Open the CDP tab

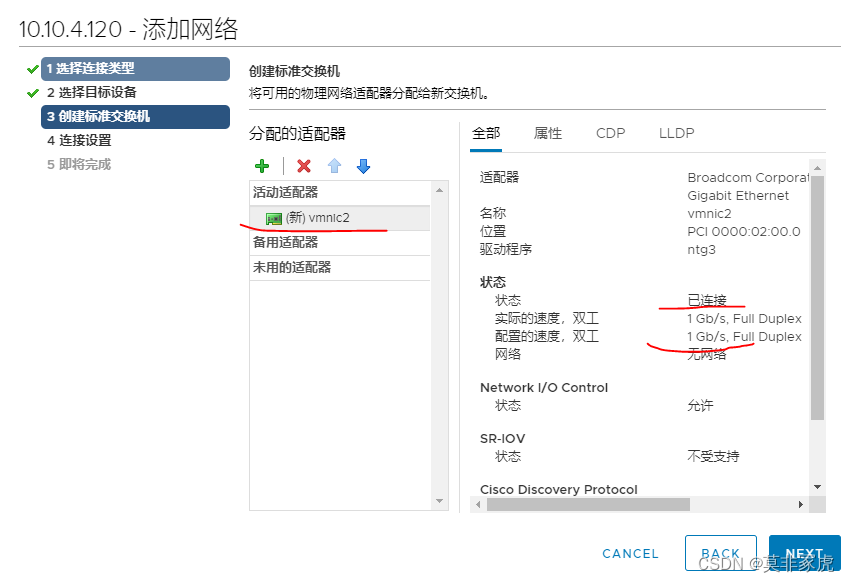[x=610, y=133]
